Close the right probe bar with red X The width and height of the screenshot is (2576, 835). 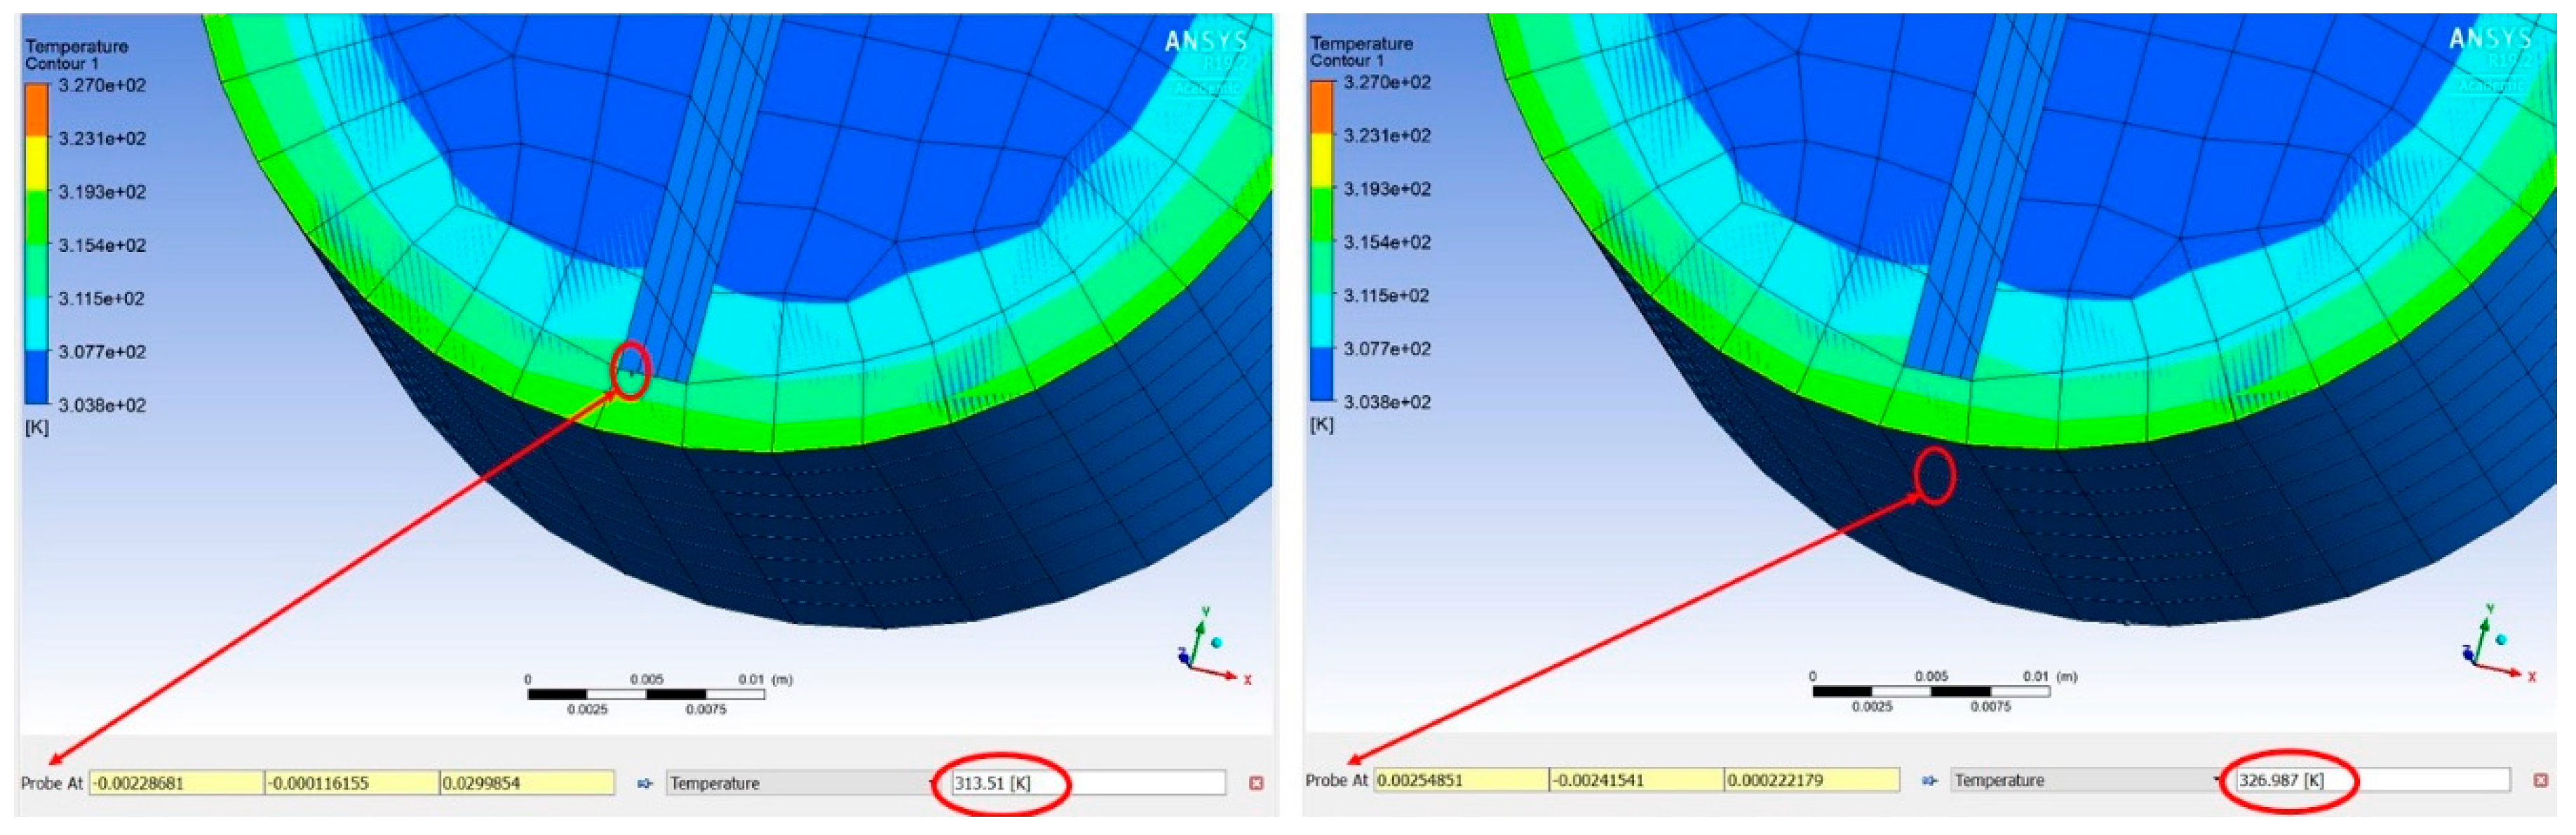2540,780
